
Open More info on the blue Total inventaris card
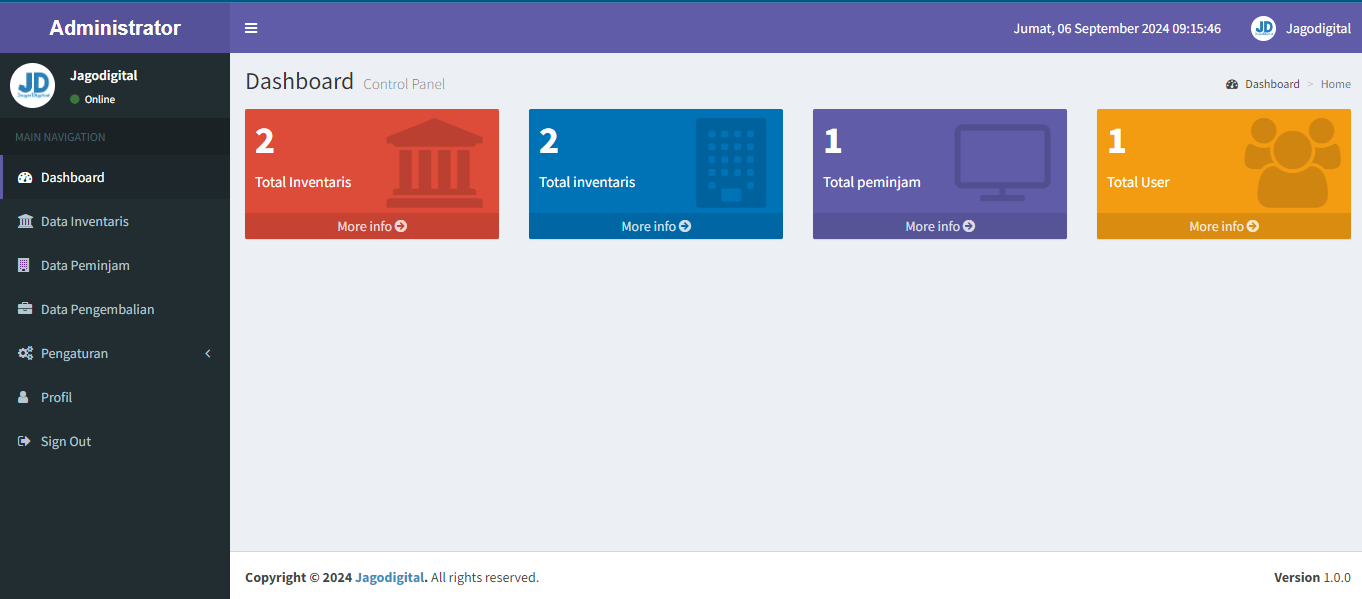tap(656, 226)
